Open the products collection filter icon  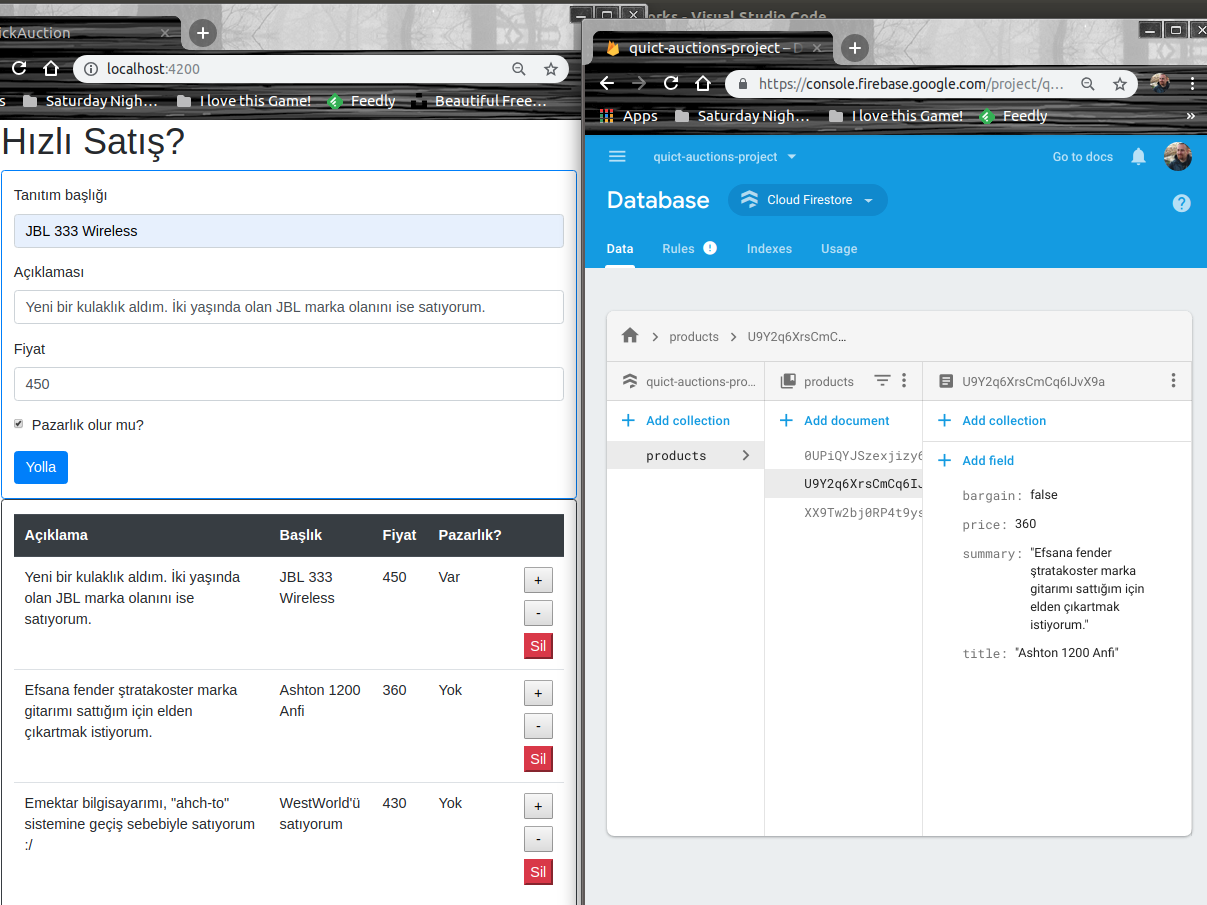pos(882,381)
